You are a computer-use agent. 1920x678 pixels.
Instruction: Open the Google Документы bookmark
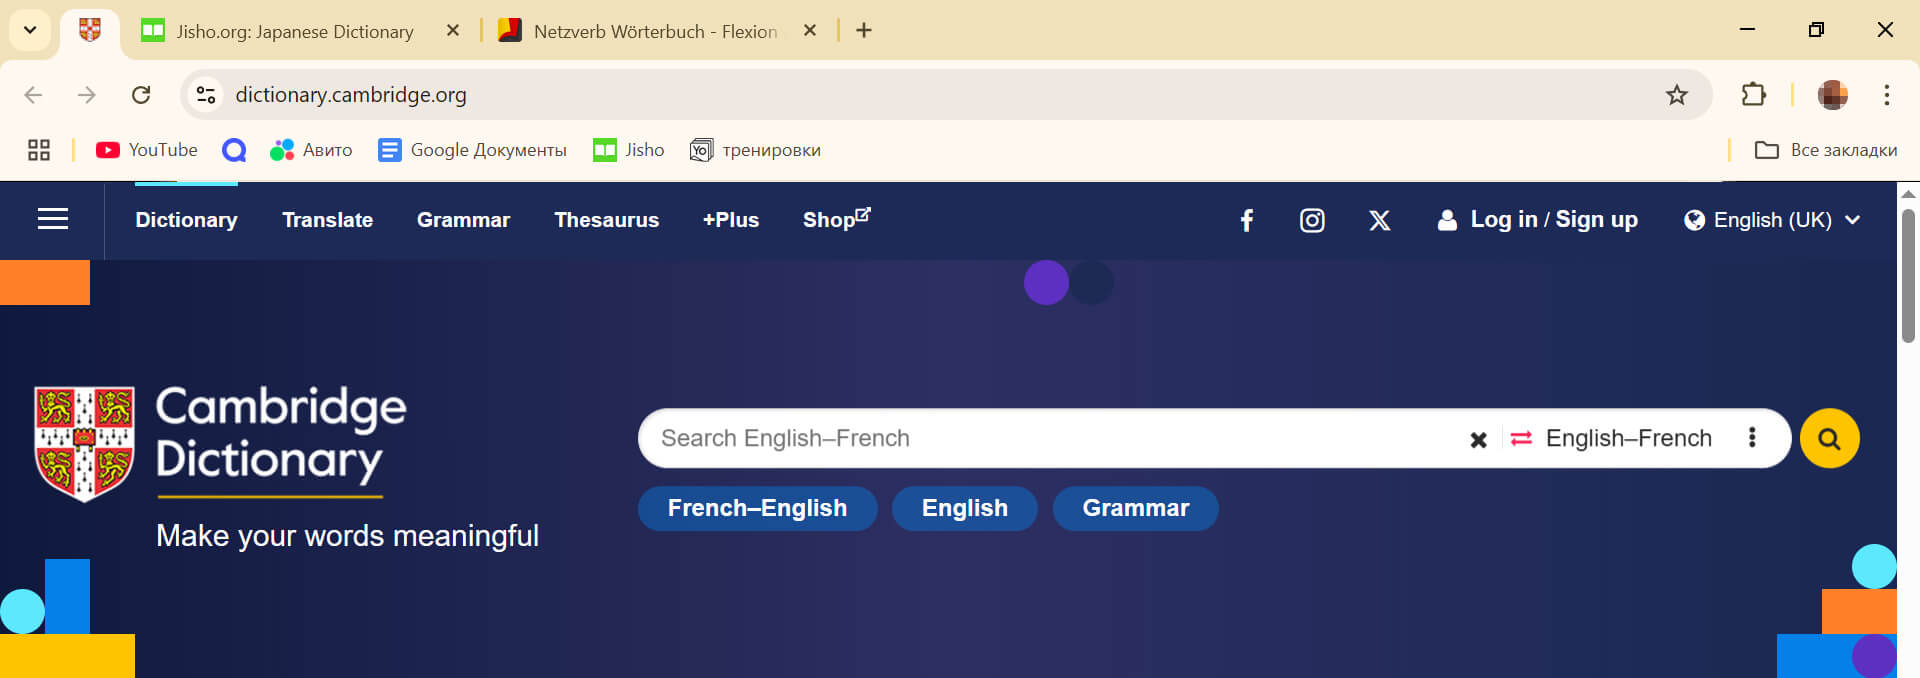pos(472,150)
